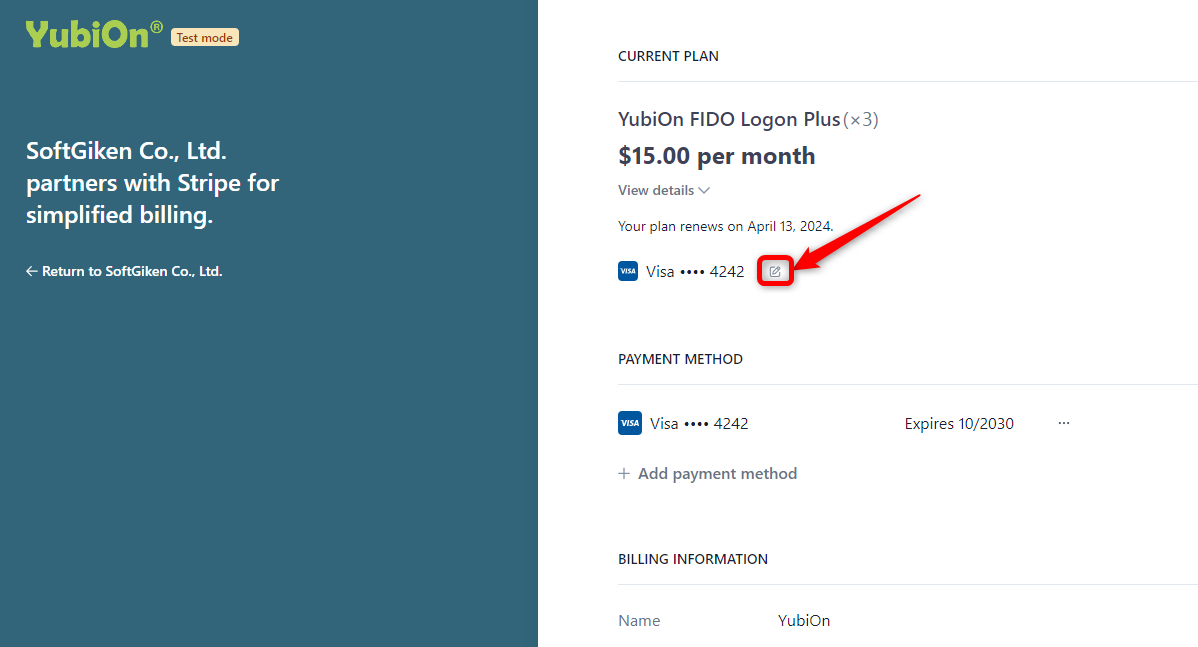
Task: Return to SoftGiken Co., Ltd. link
Action: tap(124, 271)
